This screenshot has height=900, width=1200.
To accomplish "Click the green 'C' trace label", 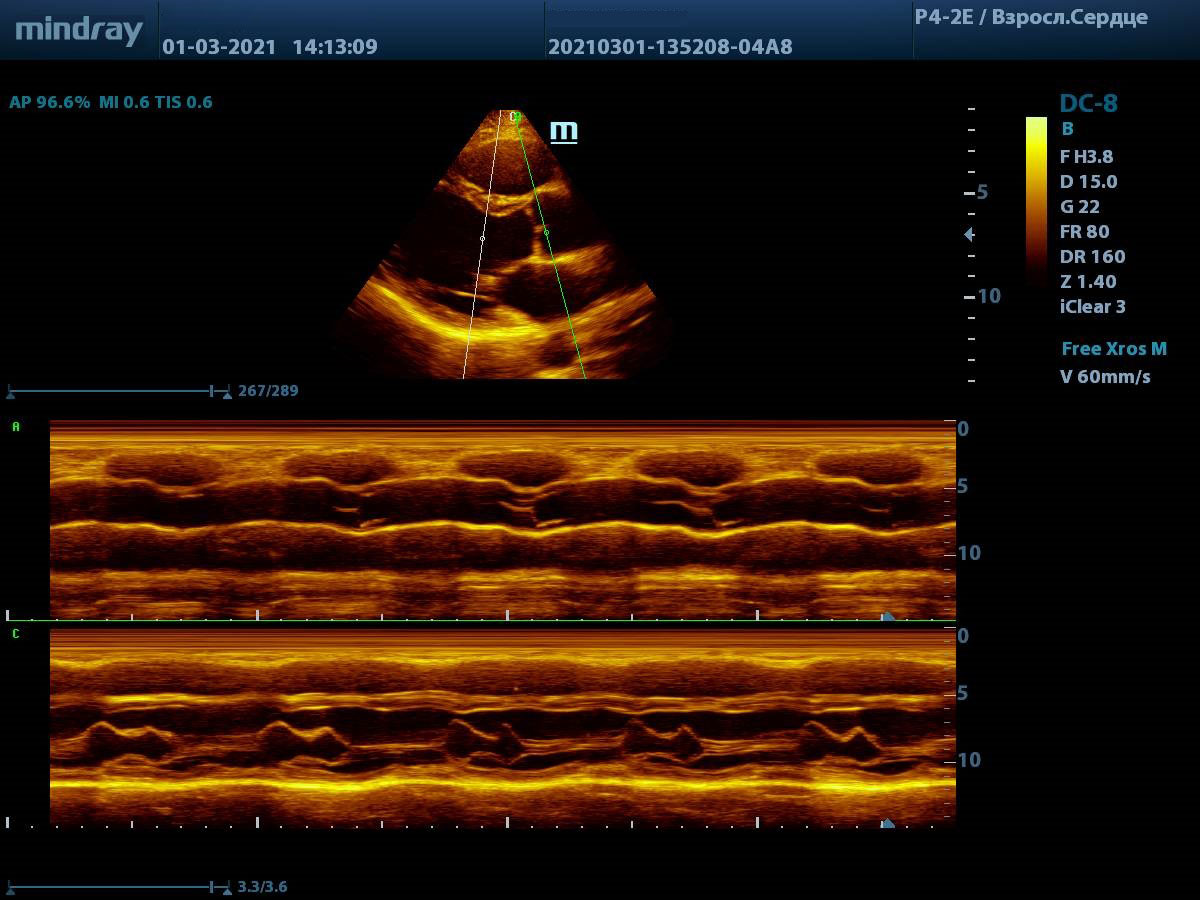I will coord(15,634).
